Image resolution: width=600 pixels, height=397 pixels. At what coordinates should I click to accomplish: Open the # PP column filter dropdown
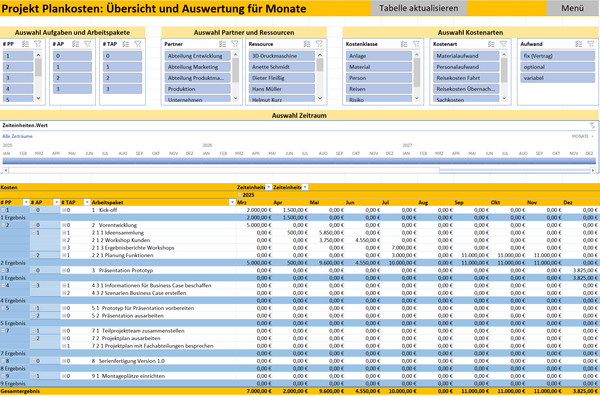coord(26,202)
